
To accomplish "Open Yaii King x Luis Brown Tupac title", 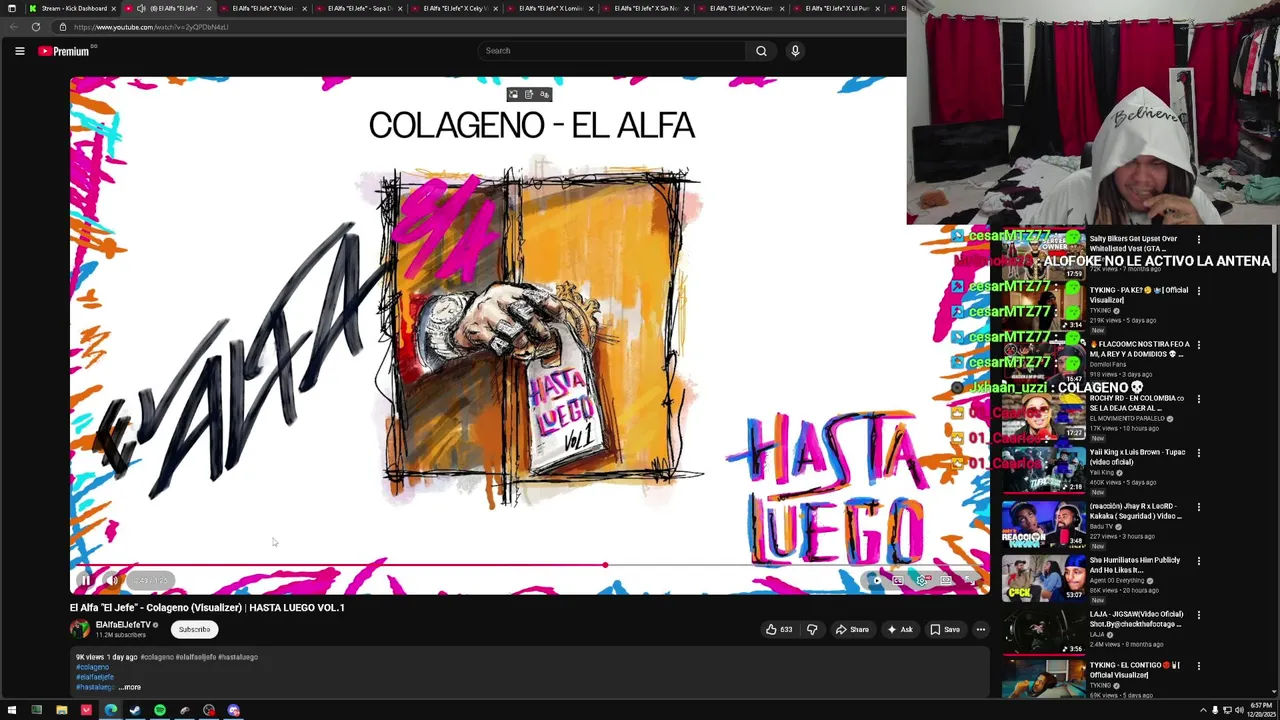I will pyautogui.click(x=1137, y=457).
